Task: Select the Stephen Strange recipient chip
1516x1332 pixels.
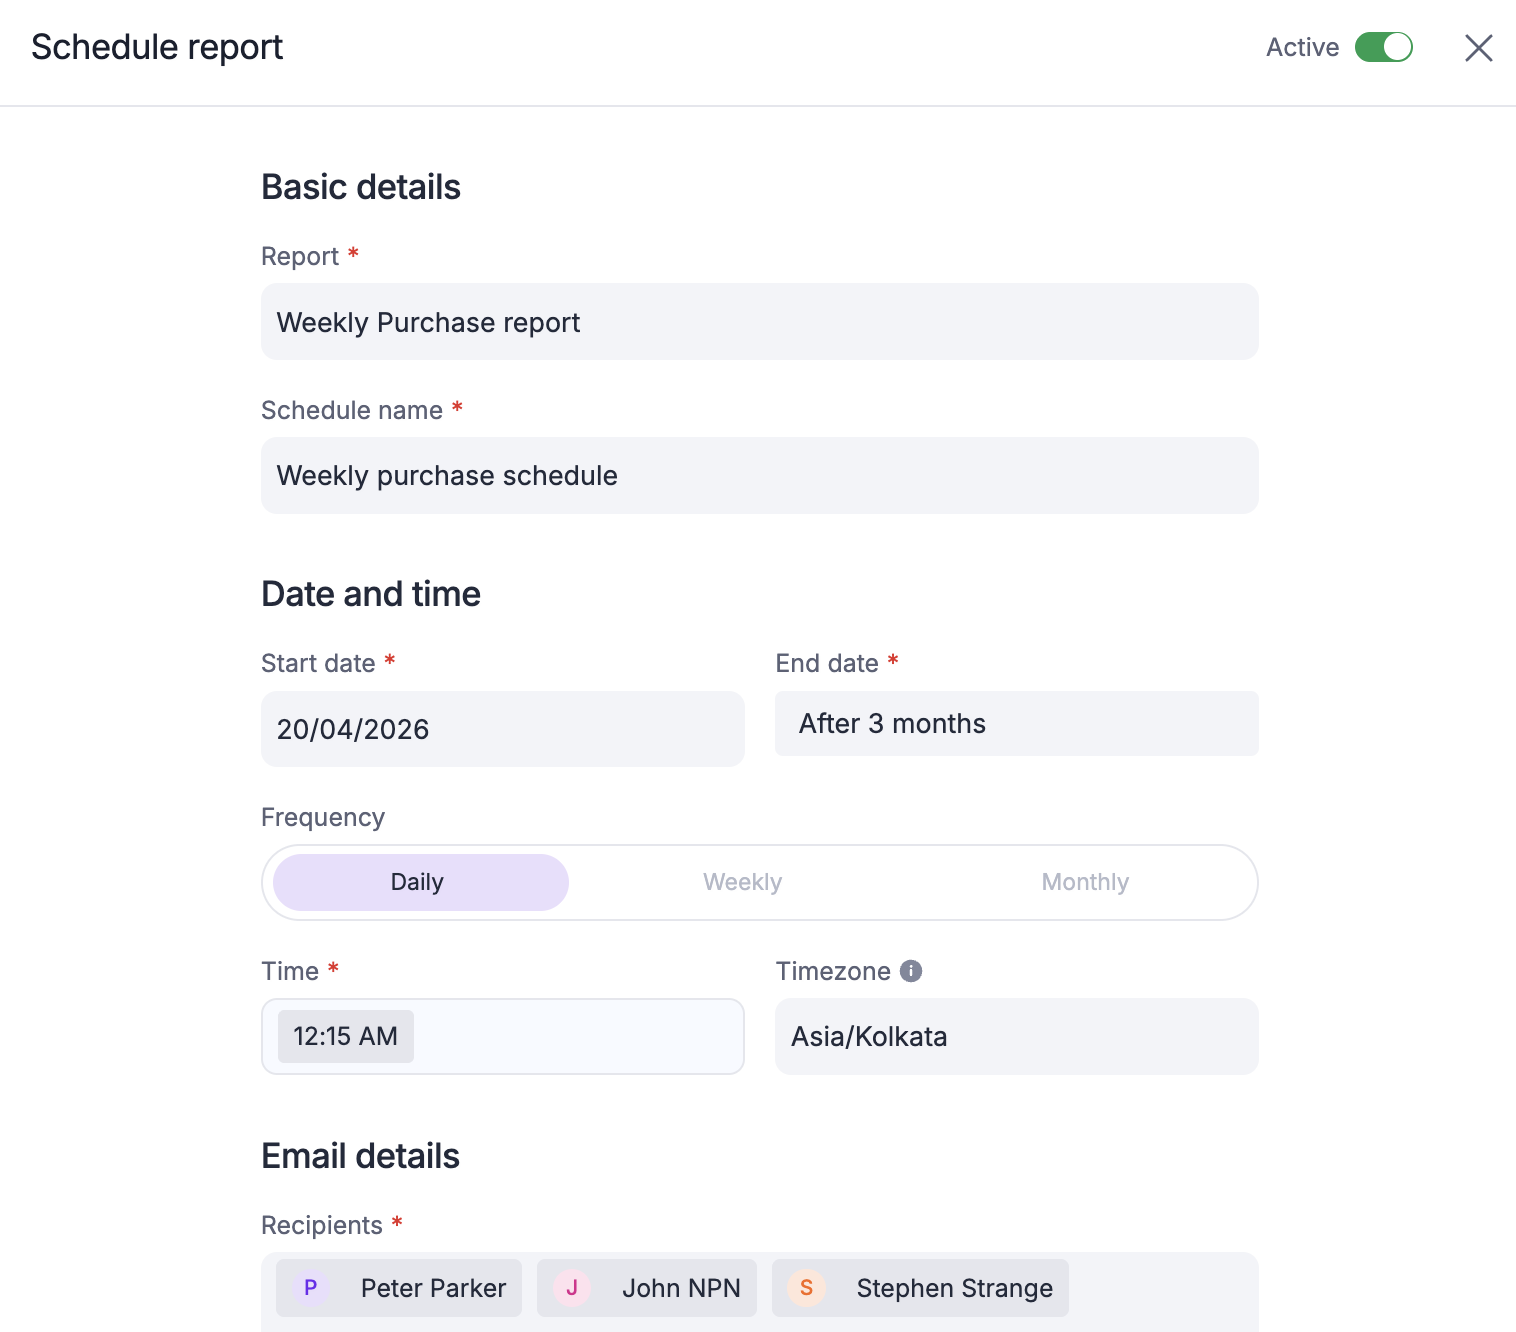Action: [x=954, y=1288]
